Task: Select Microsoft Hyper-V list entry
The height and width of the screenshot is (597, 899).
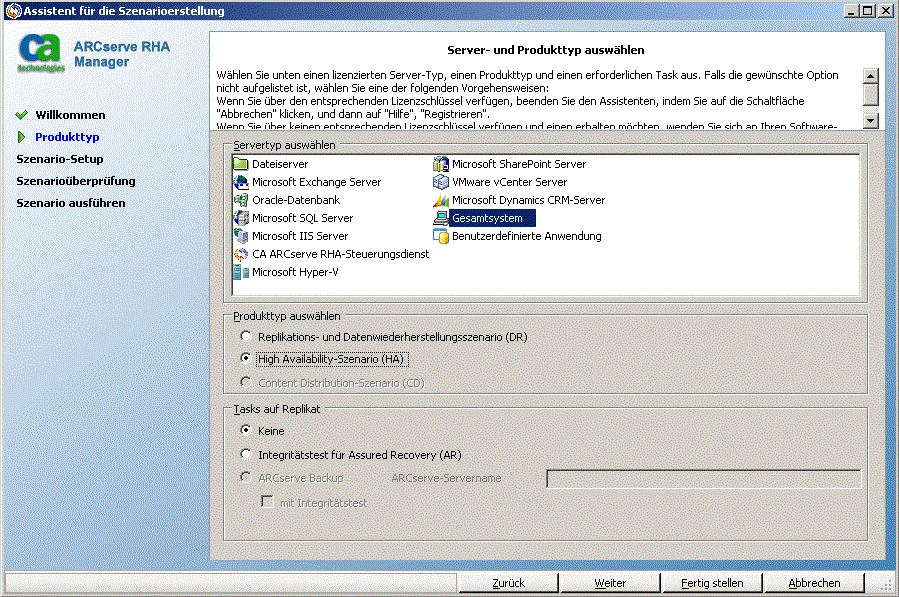Action: click(x=295, y=272)
